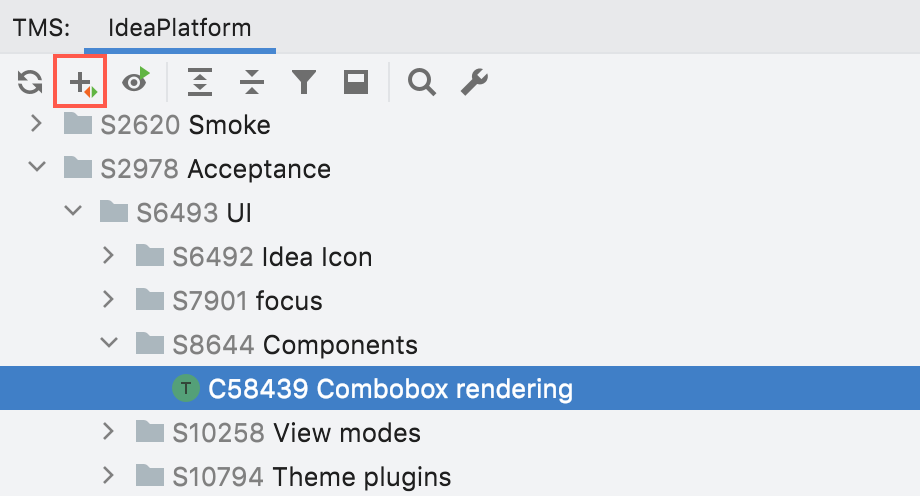Image resolution: width=920 pixels, height=496 pixels.
Task: Switch to the IdeaPlatform tab
Action: pyautogui.click(x=179, y=27)
